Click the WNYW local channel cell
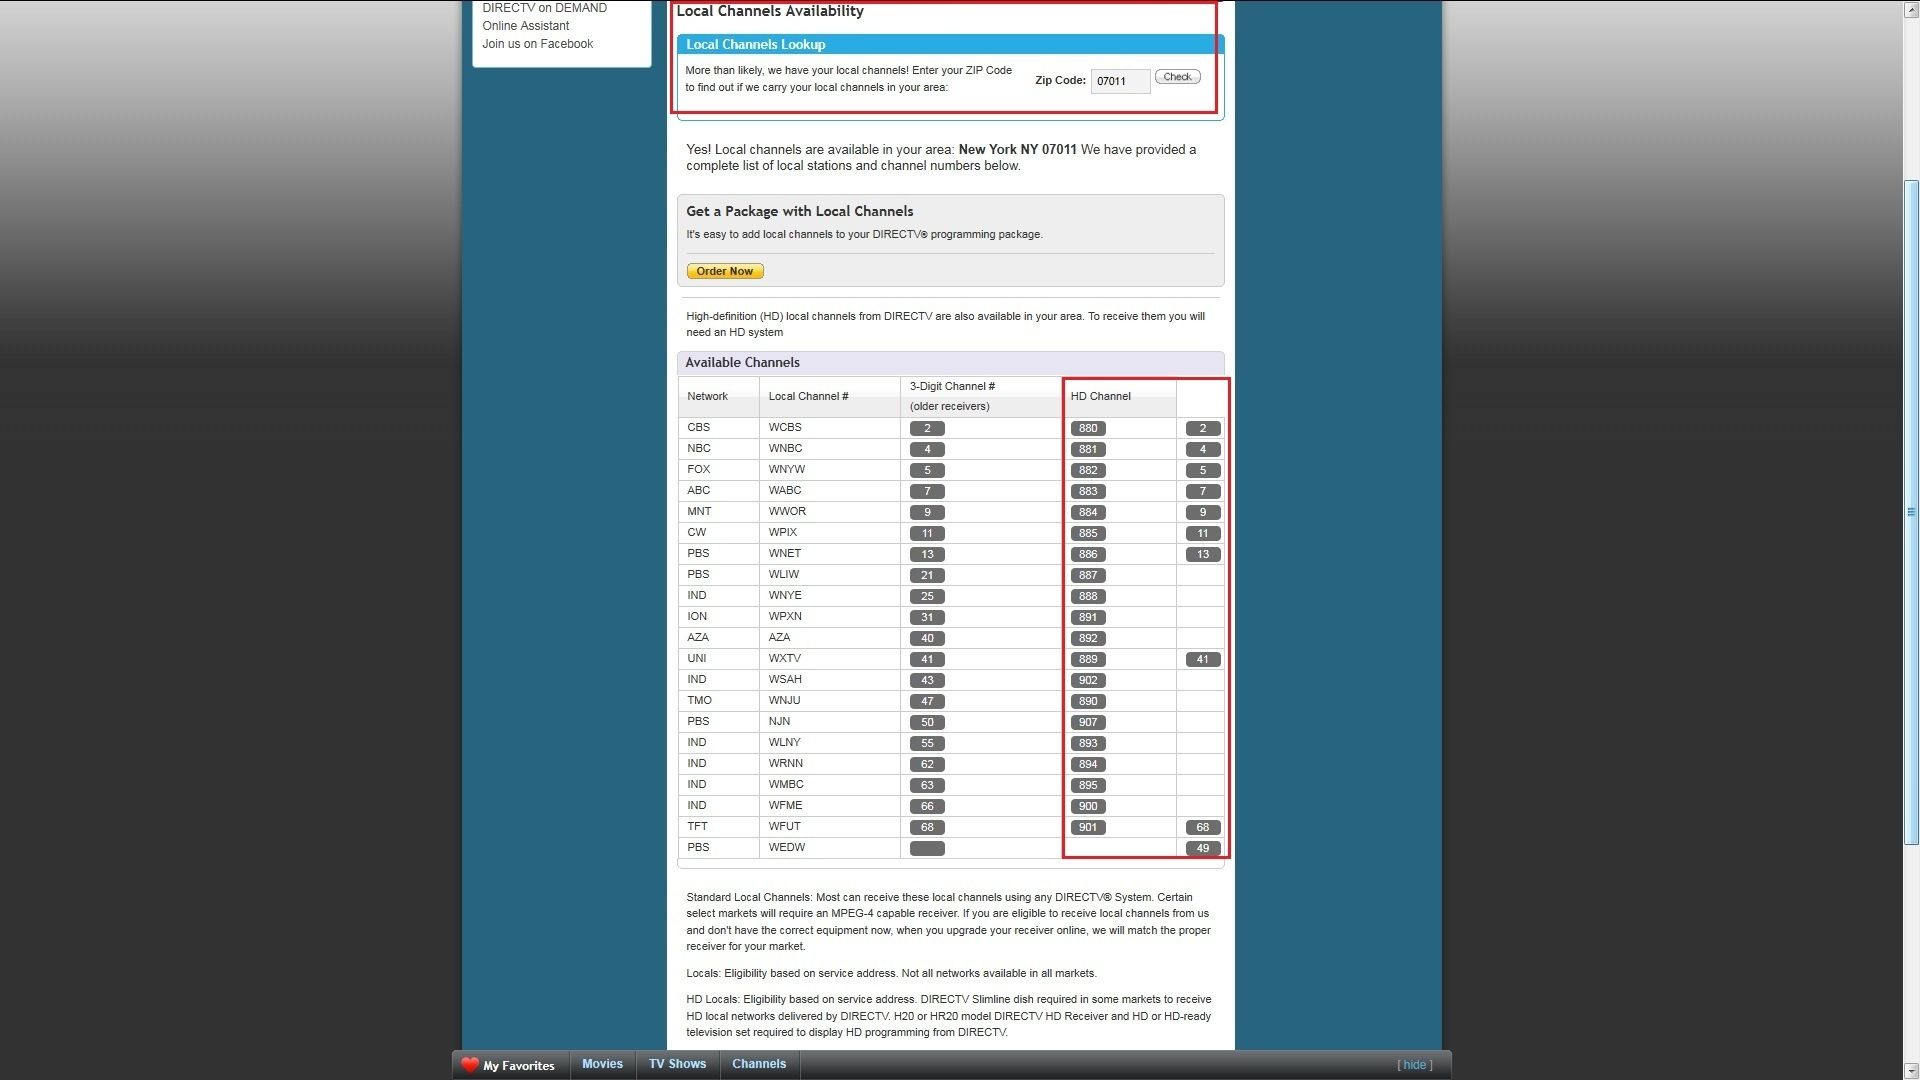Screen dimensions: 1920x1080 830,470
